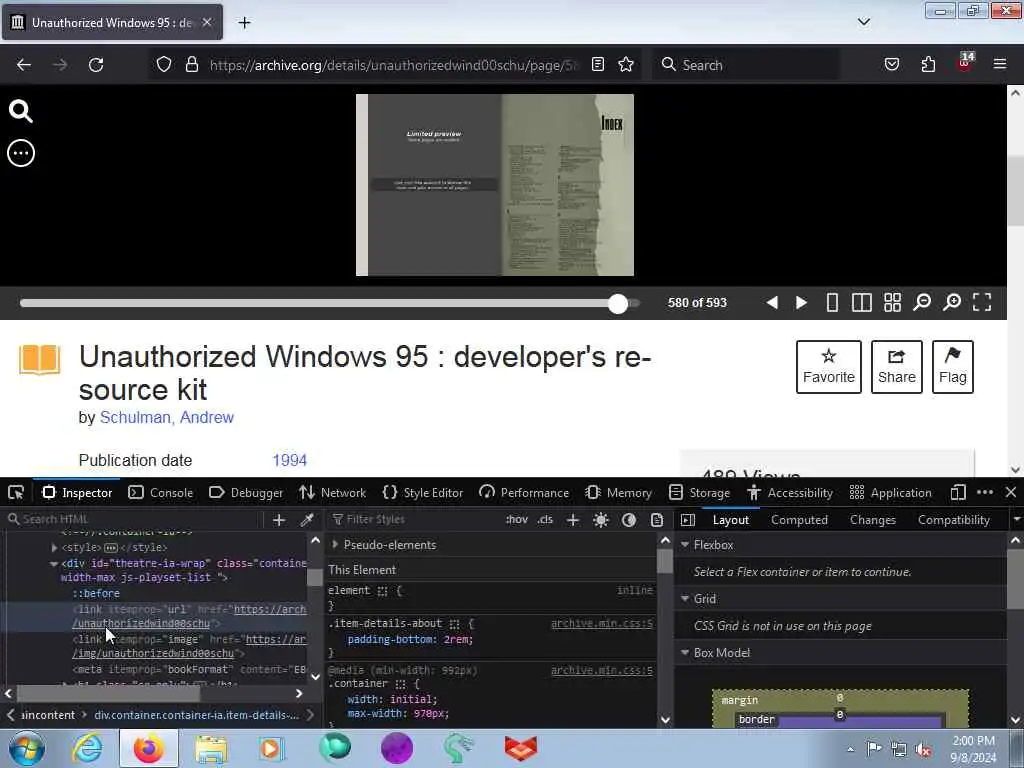Collapse the Box Model section
Viewport: 1024px width, 768px height.
click(x=685, y=653)
